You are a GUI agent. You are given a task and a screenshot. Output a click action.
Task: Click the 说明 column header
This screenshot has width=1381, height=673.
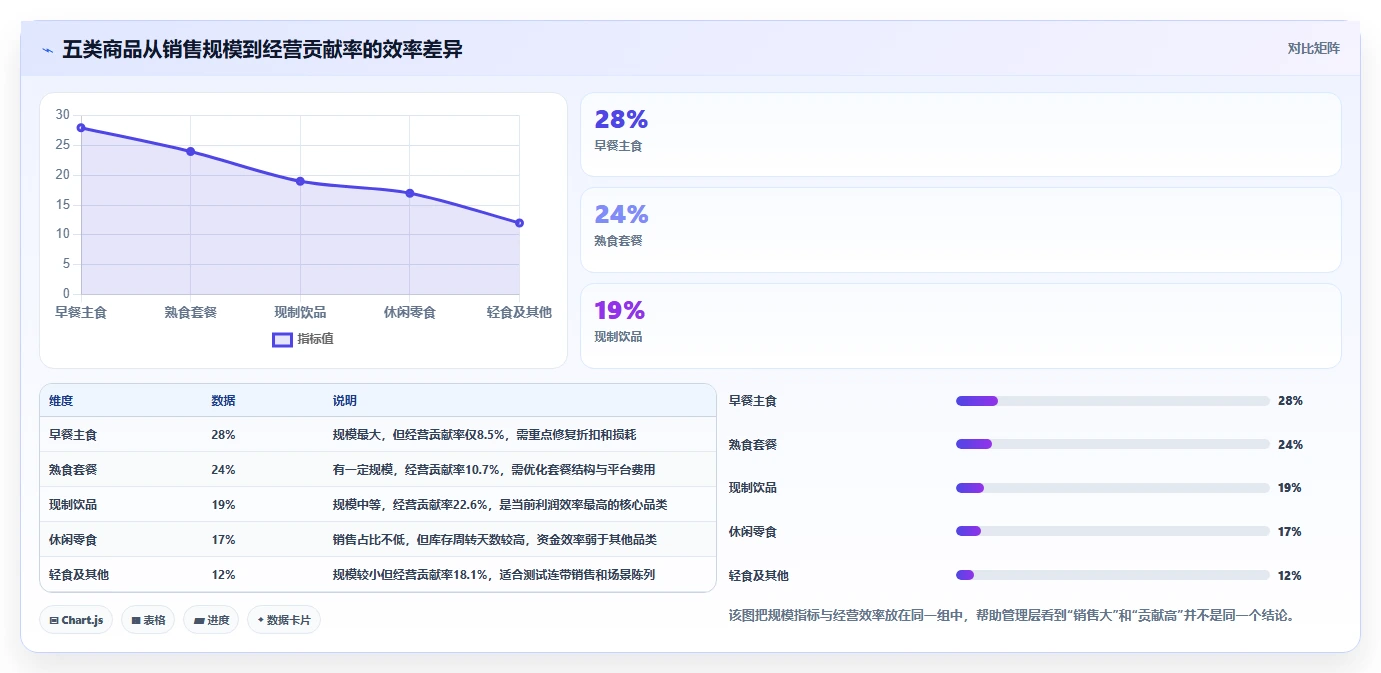(x=345, y=400)
